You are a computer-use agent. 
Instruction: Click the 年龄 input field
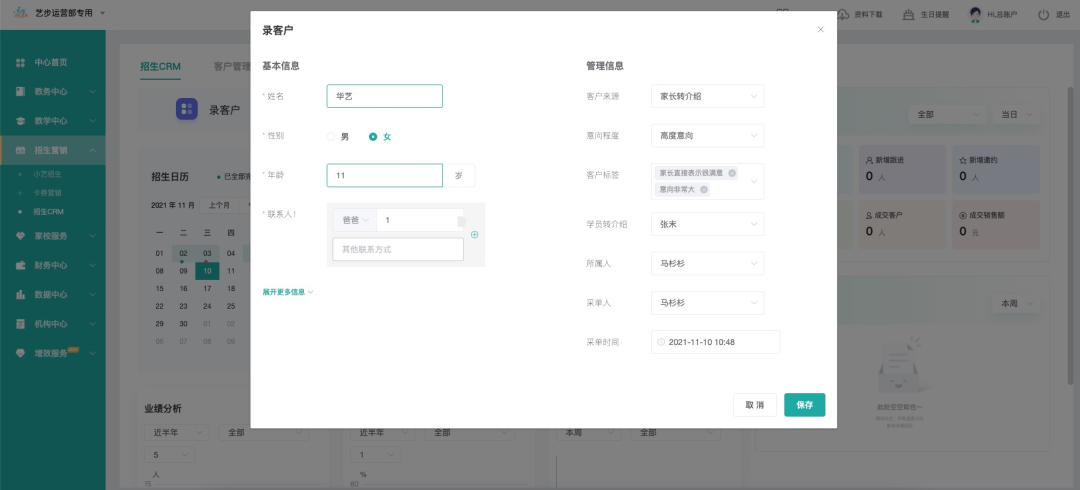[x=384, y=176]
